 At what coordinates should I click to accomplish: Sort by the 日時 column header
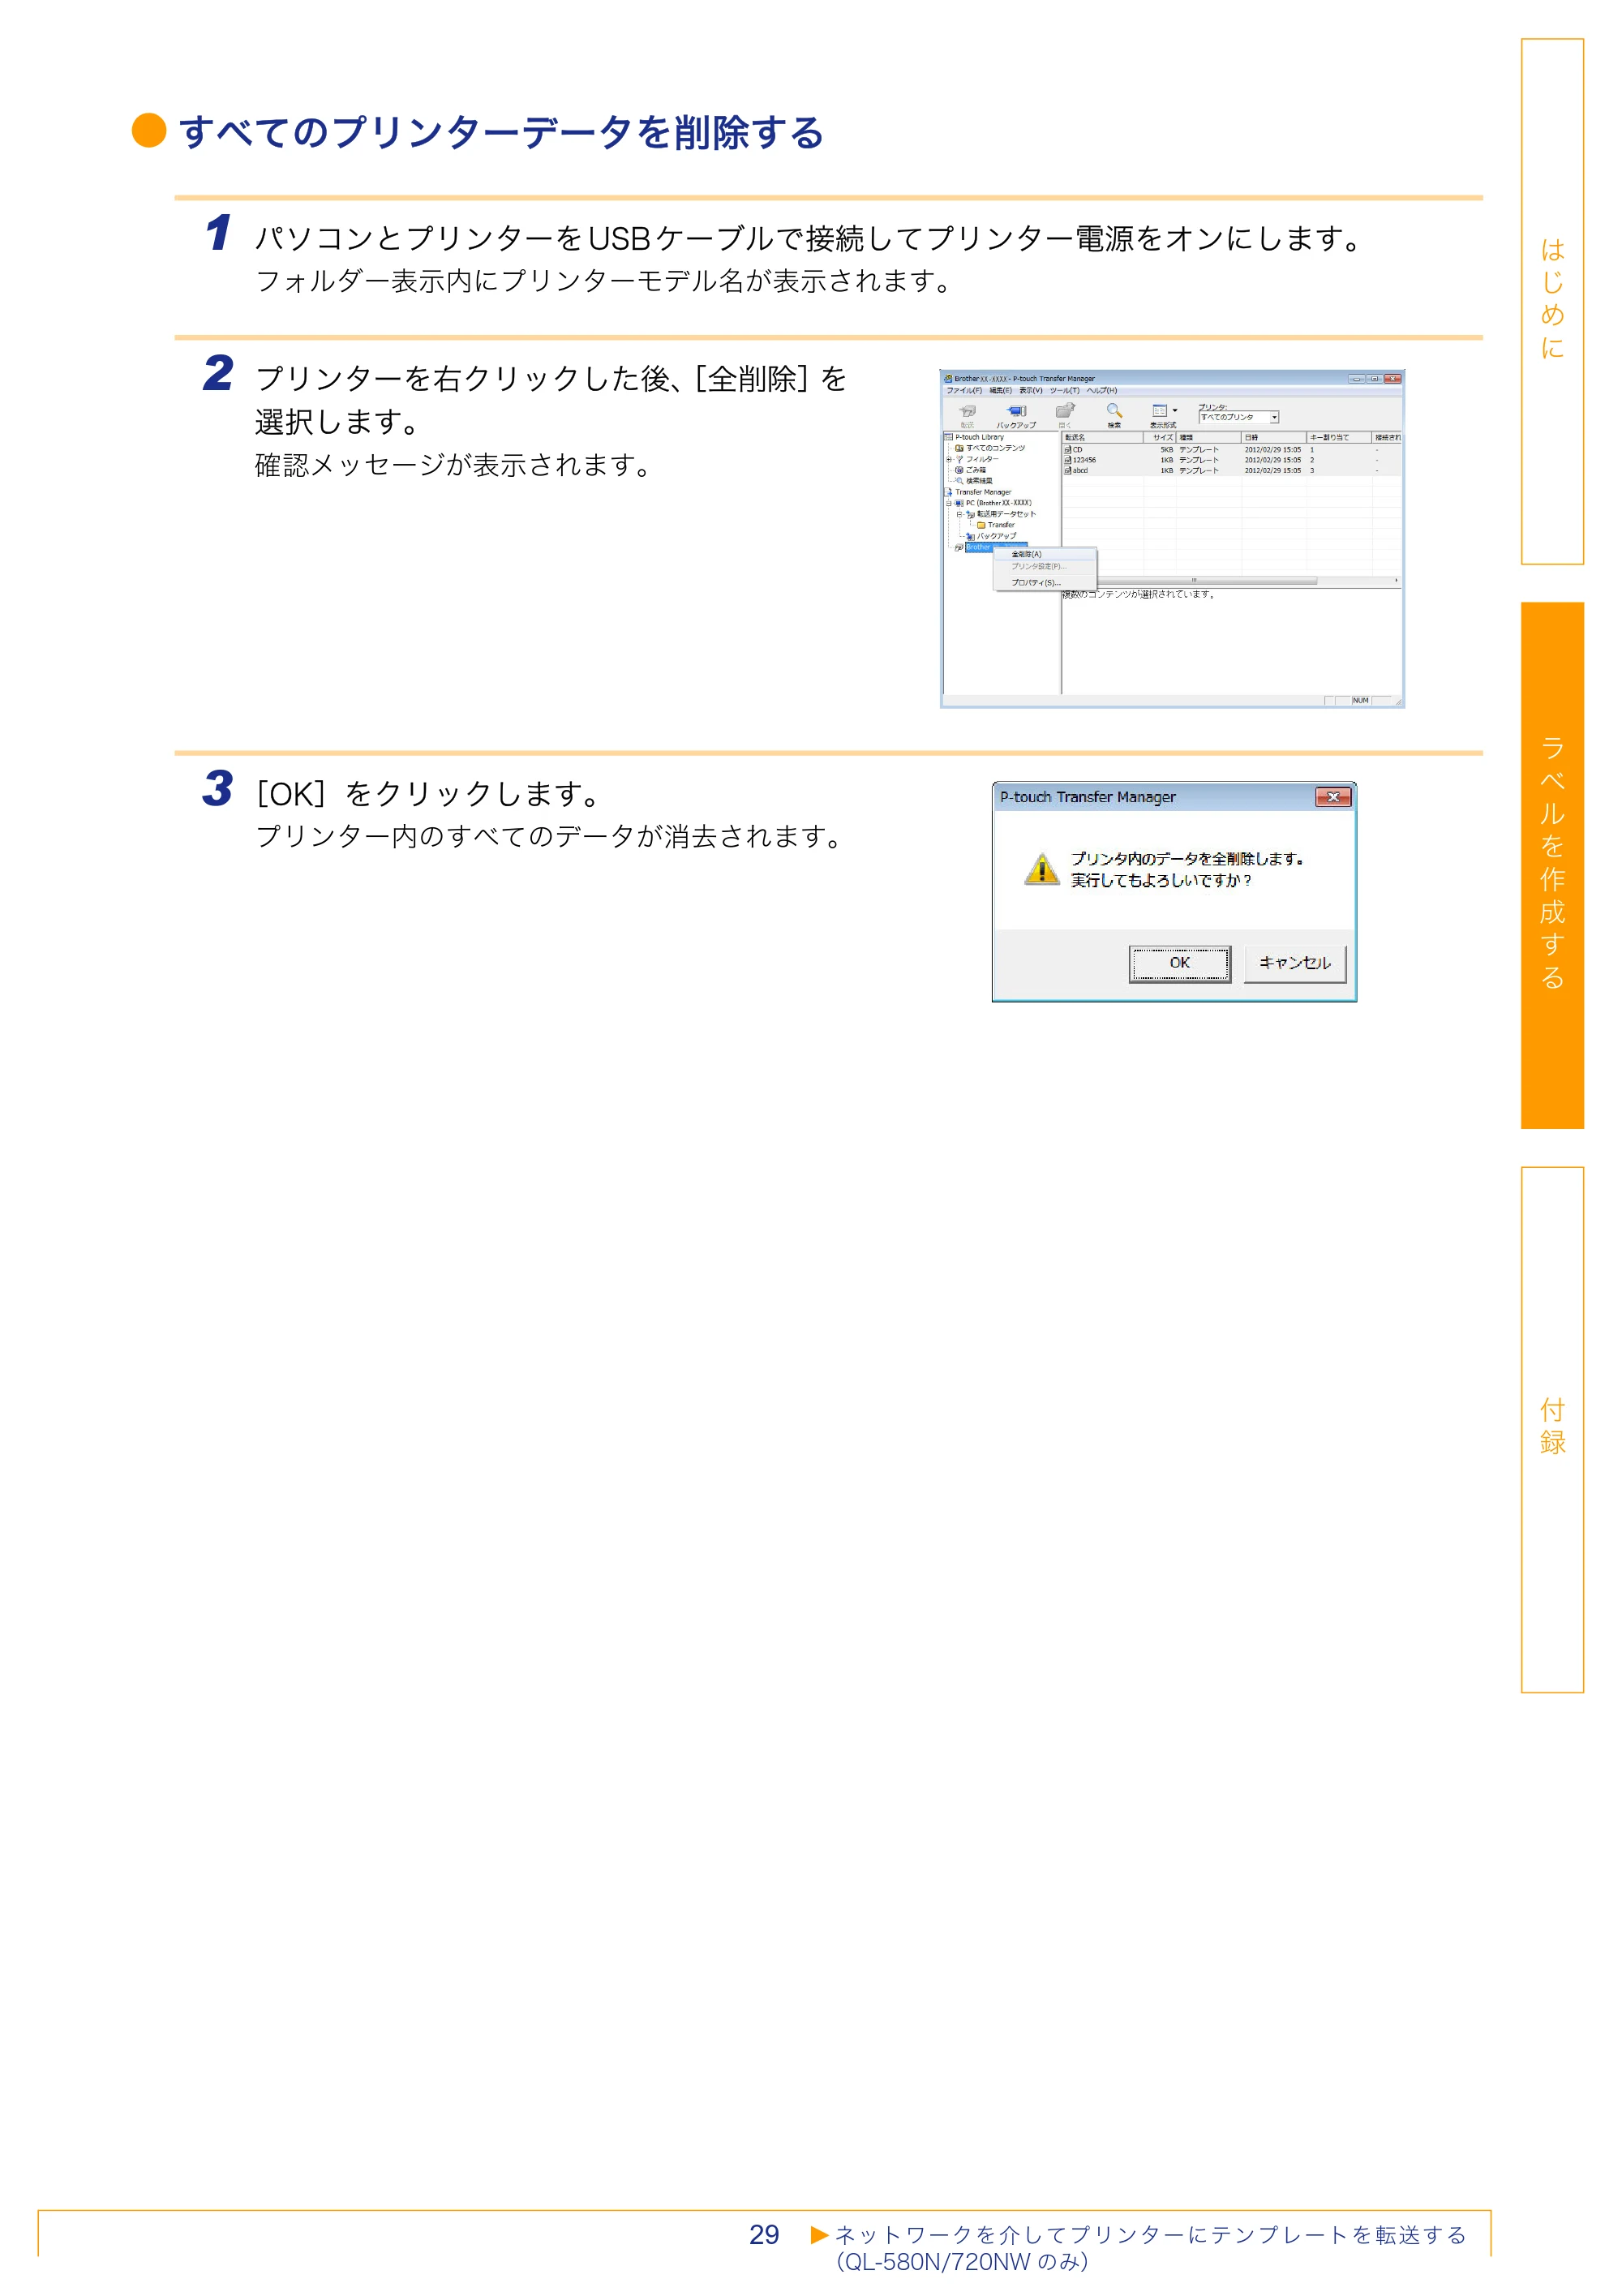tap(1274, 438)
